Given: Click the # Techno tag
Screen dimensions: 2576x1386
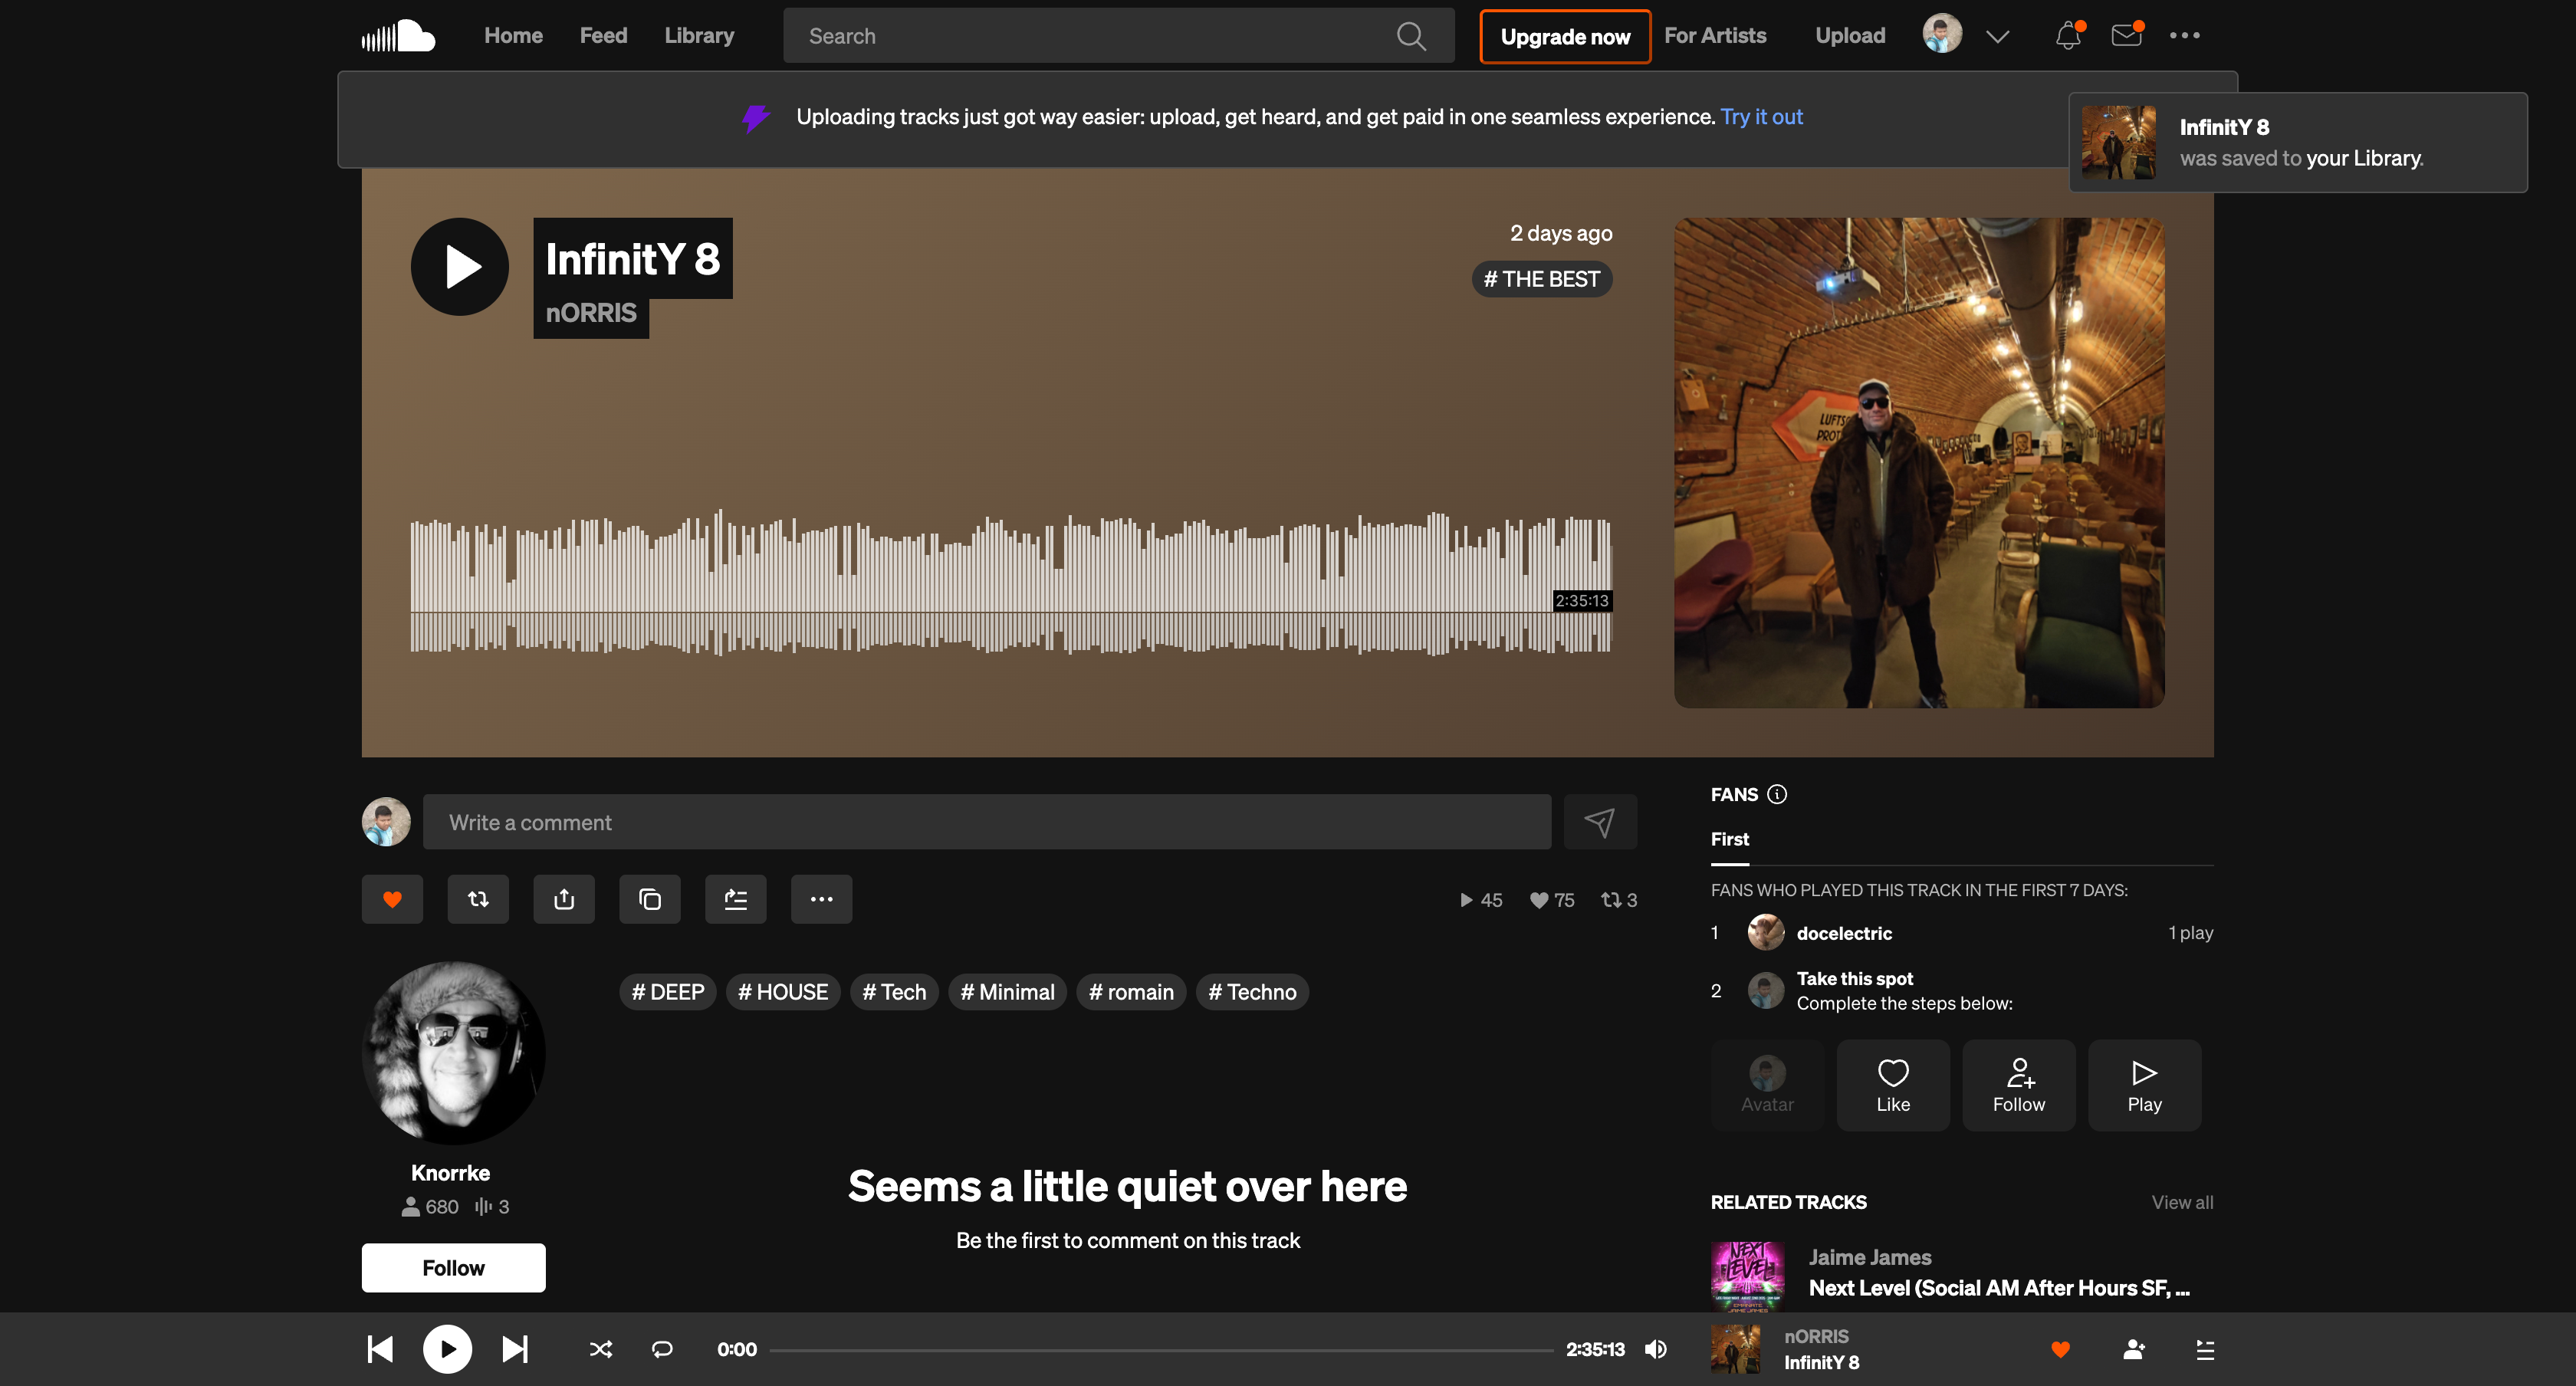Looking at the screenshot, I should pos(1252,992).
